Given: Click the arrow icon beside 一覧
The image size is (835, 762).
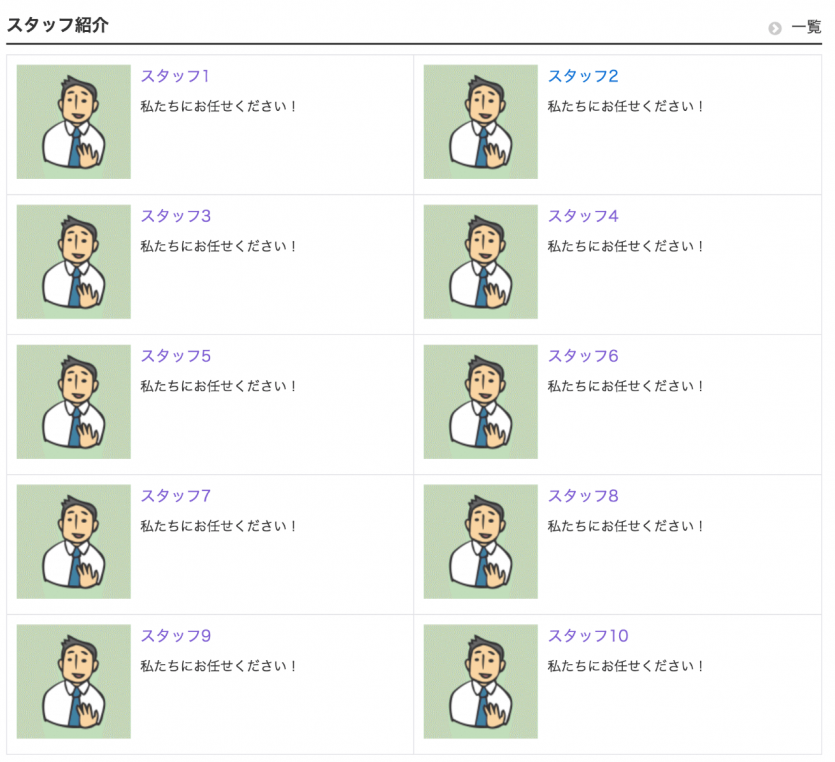Looking at the screenshot, I should tap(775, 28).
